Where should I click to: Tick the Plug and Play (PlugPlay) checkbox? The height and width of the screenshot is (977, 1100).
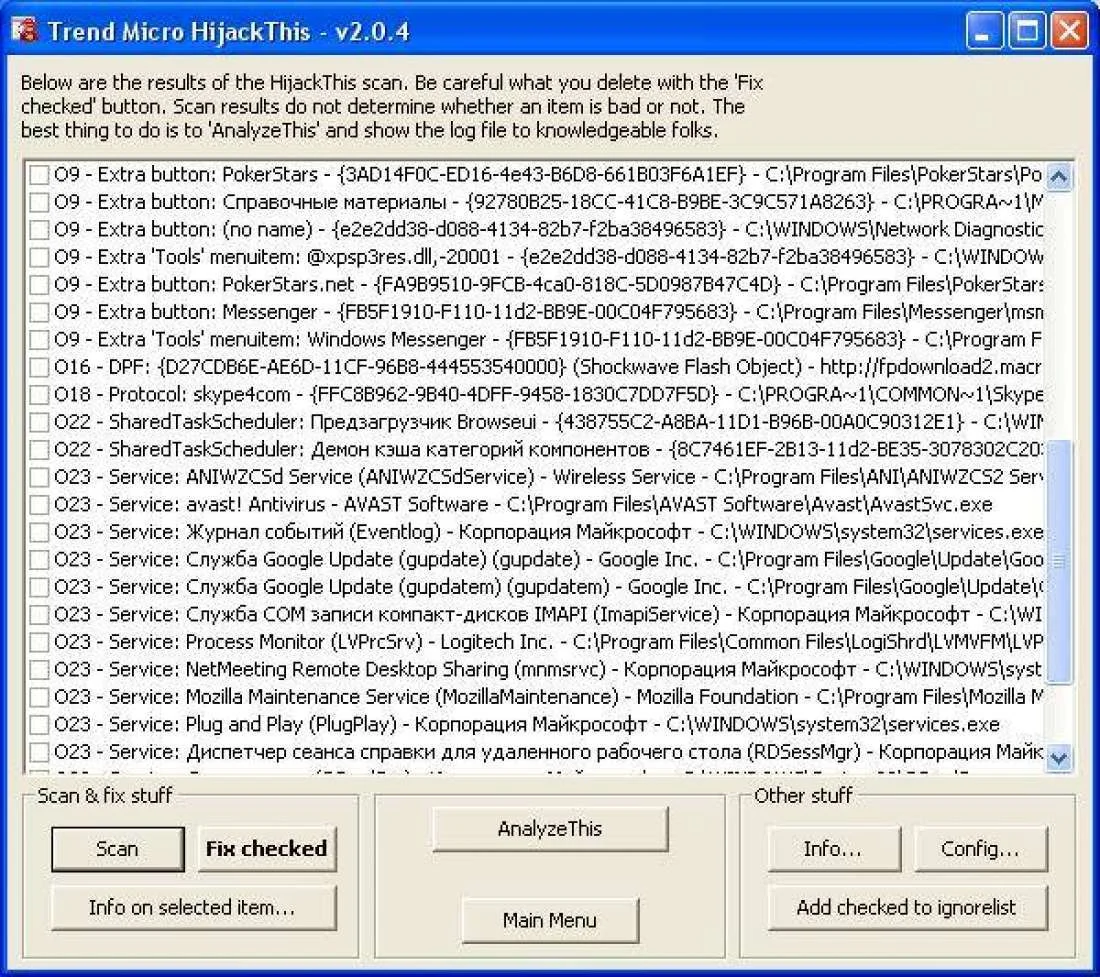(39, 725)
